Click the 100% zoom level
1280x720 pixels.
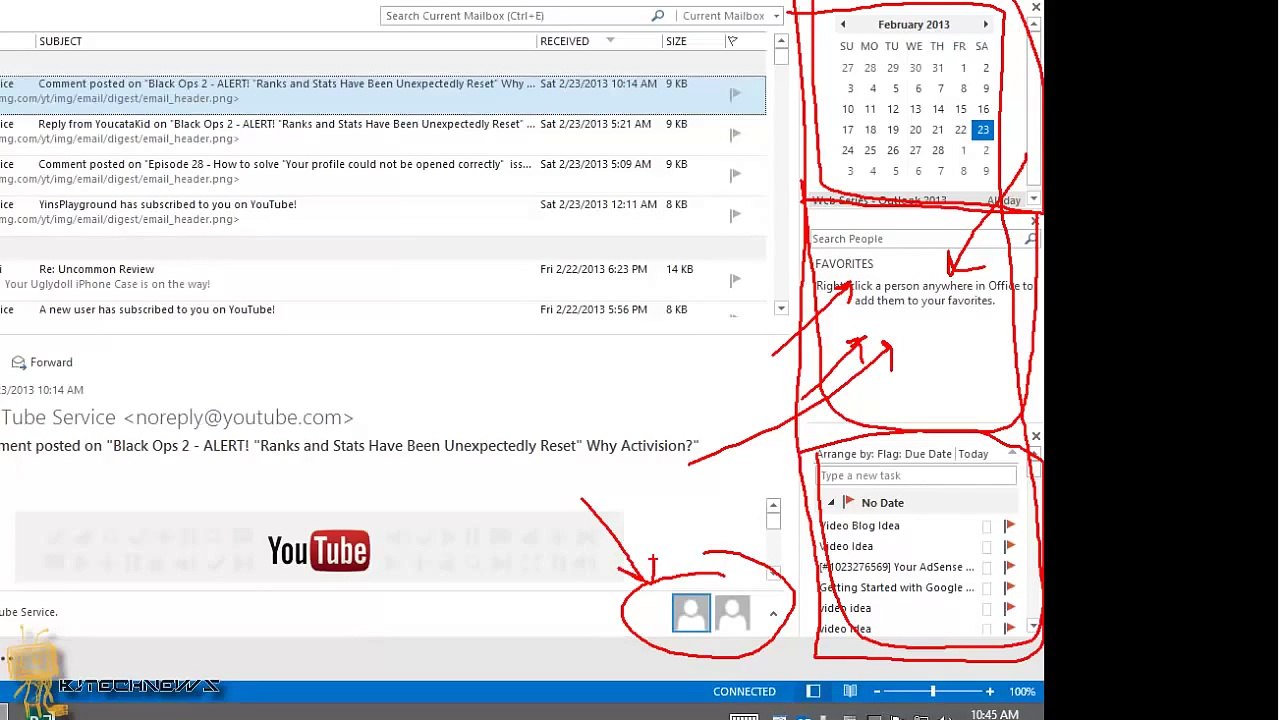click(x=1022, y=691)
